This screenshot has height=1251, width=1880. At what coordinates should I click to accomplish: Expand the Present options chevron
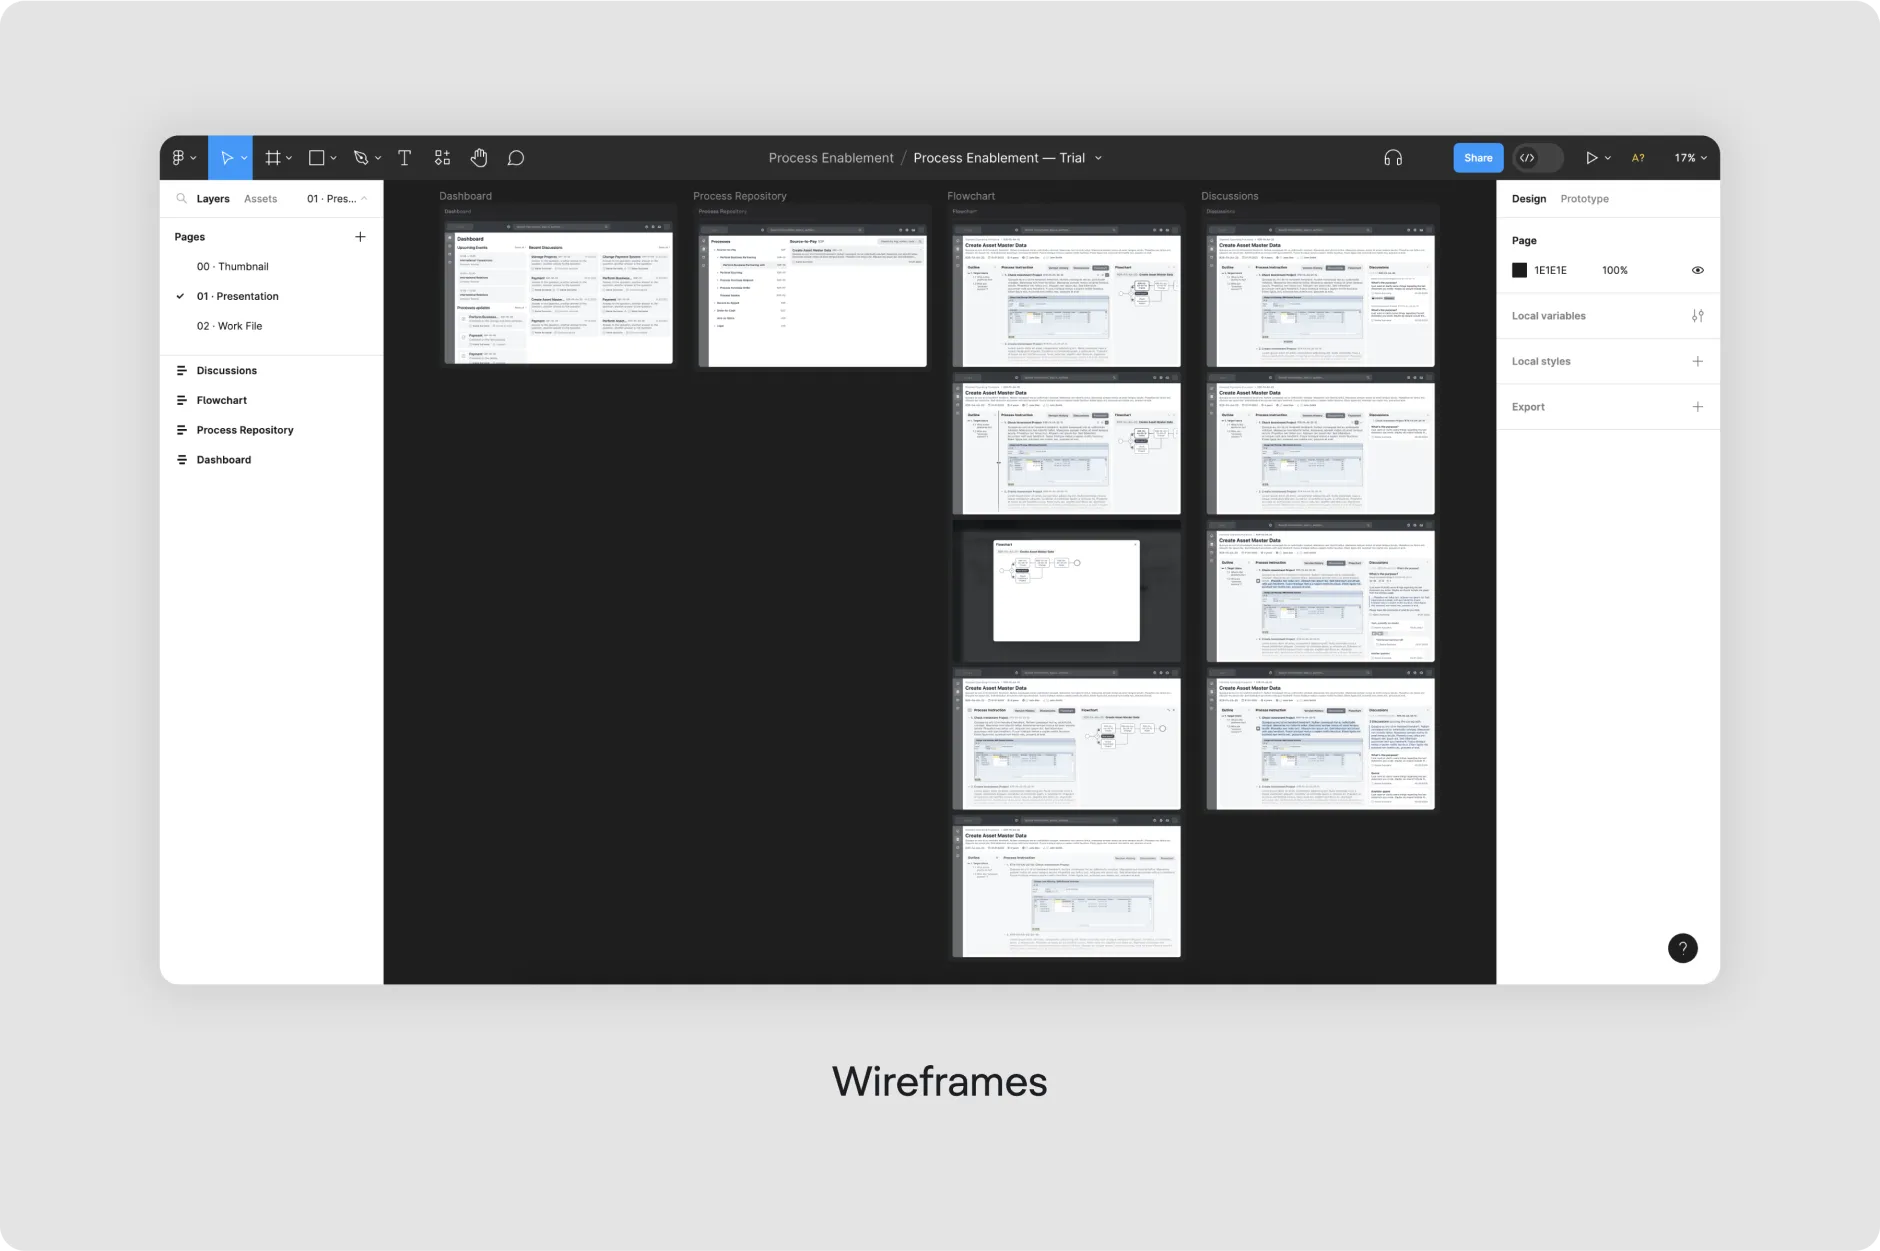[x=1606, y=157]
